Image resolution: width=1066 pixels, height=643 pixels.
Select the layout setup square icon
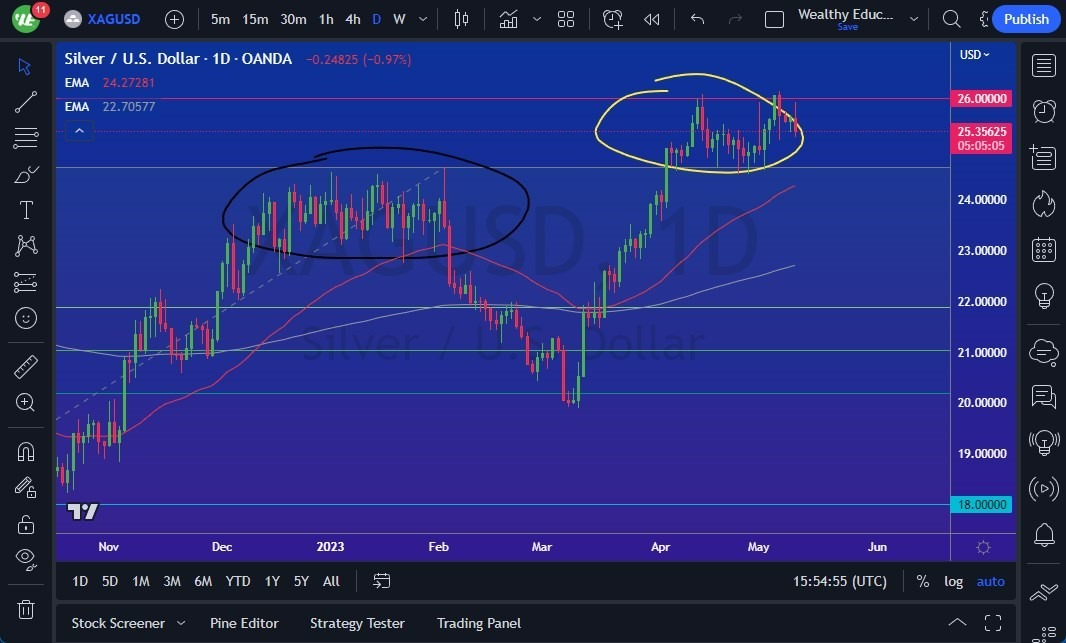tap(774, 19)
